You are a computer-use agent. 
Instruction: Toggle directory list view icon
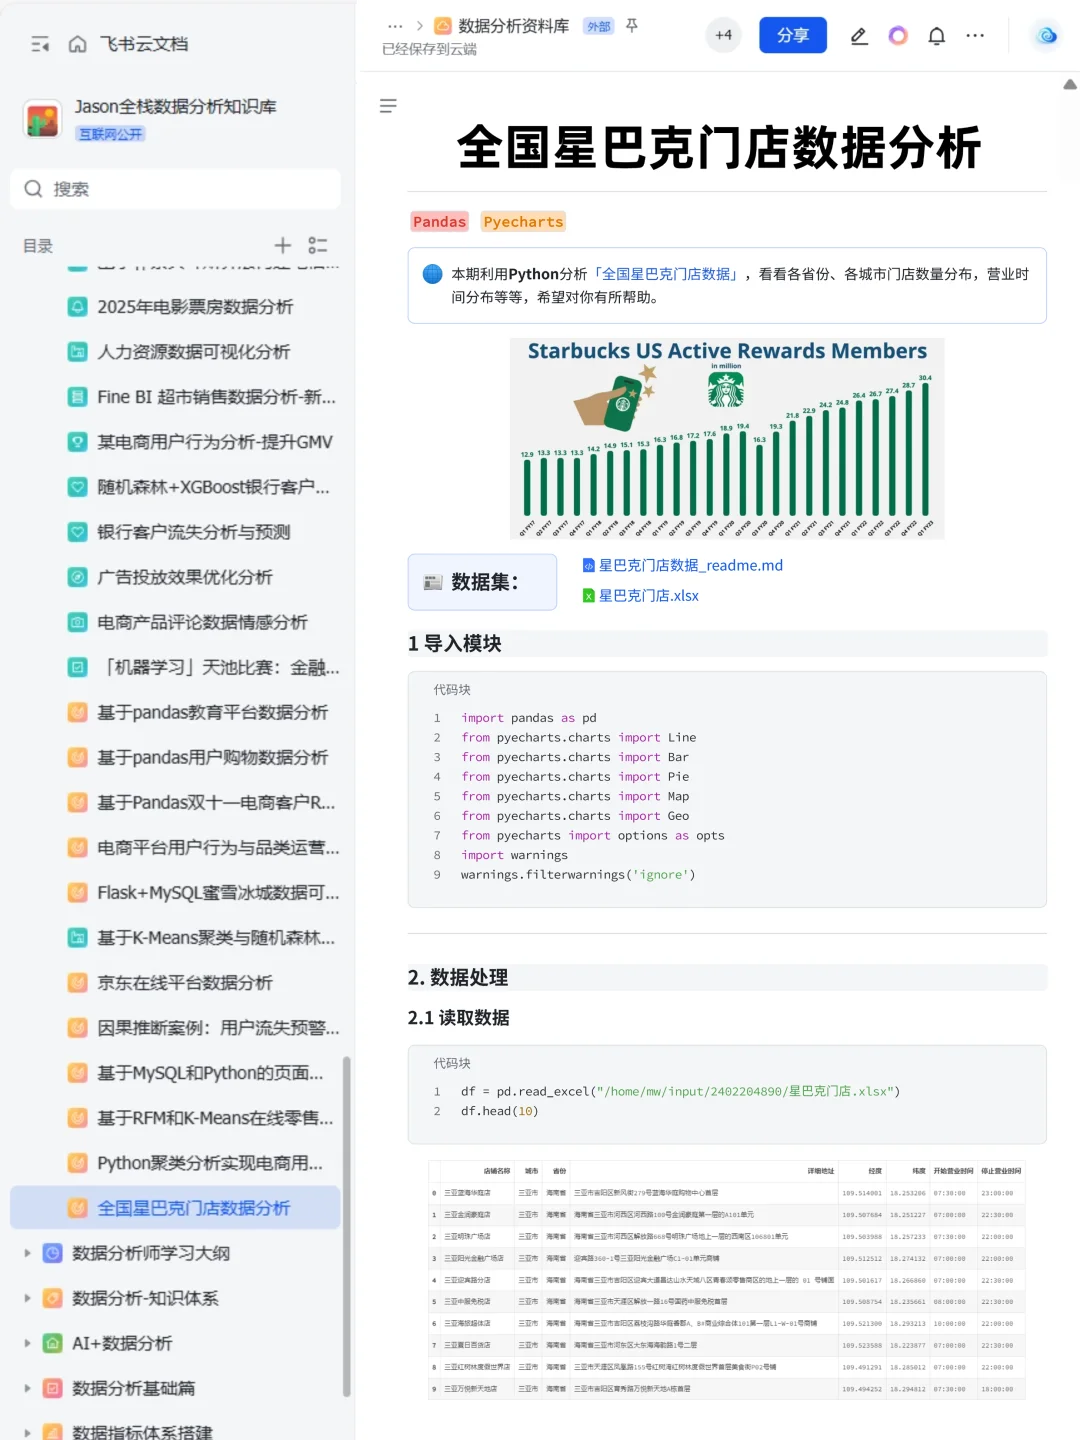318,245
